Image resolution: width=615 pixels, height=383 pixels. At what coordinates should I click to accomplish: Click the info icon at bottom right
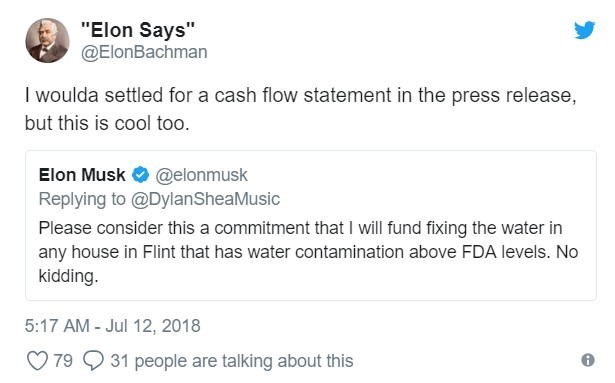click(588, 360)
